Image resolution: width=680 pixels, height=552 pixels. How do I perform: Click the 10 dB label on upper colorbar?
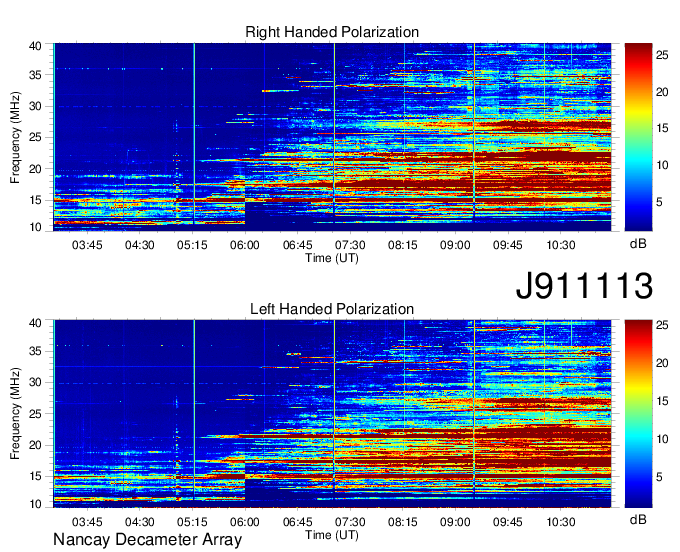pyautogui.click(x=662, y=165)
